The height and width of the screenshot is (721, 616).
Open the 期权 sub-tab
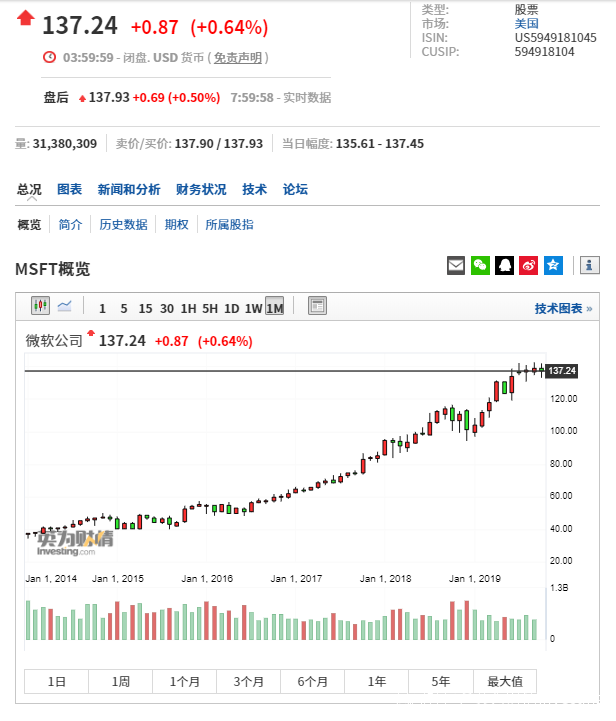coord(177,225)
